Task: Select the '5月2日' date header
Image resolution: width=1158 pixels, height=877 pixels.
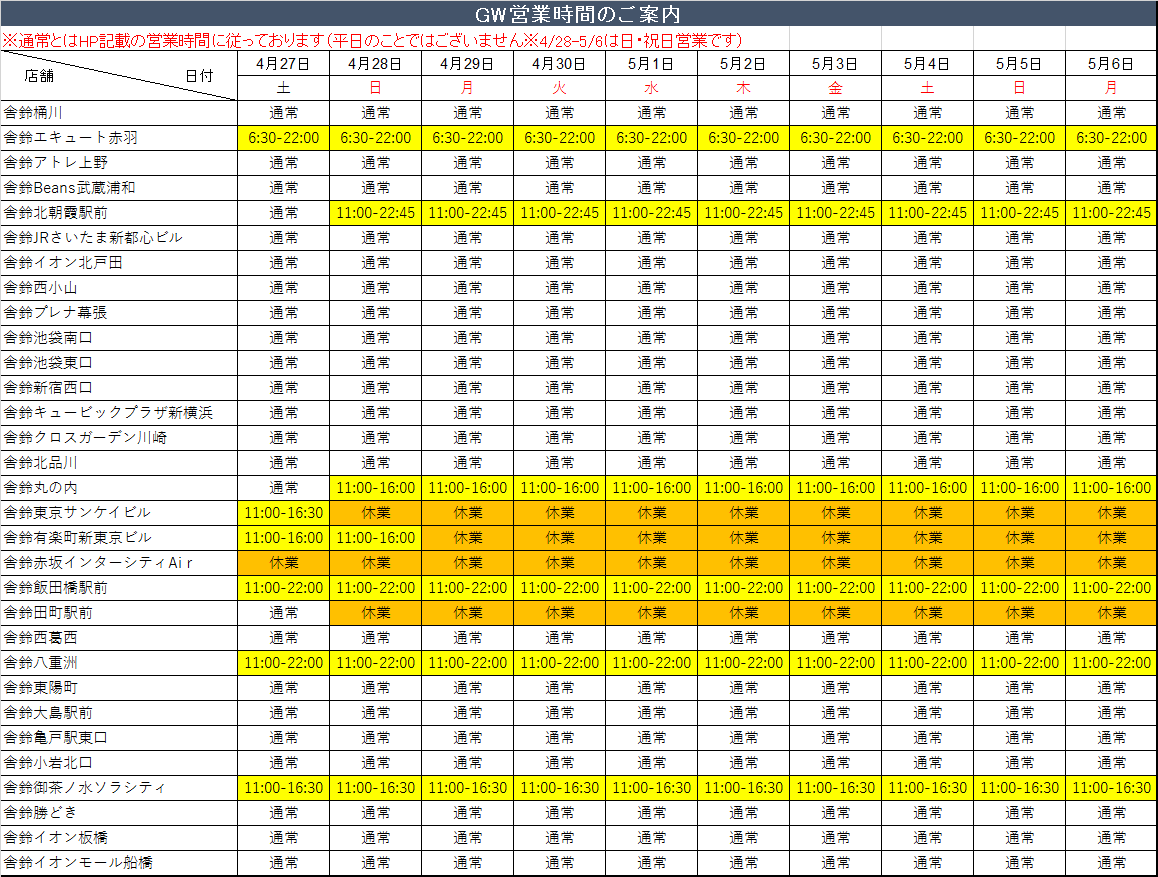Action: [x=743, y=63]
